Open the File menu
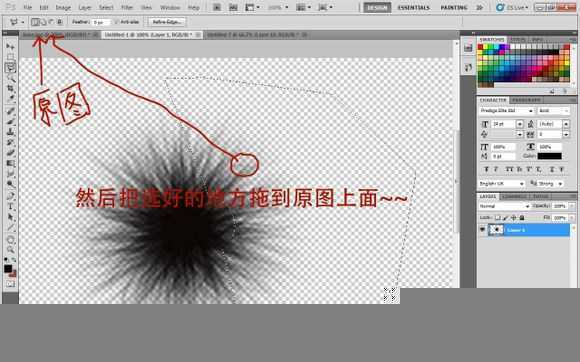Image resolution: width=580 pixels, height=362 pixels. (28, 7)
